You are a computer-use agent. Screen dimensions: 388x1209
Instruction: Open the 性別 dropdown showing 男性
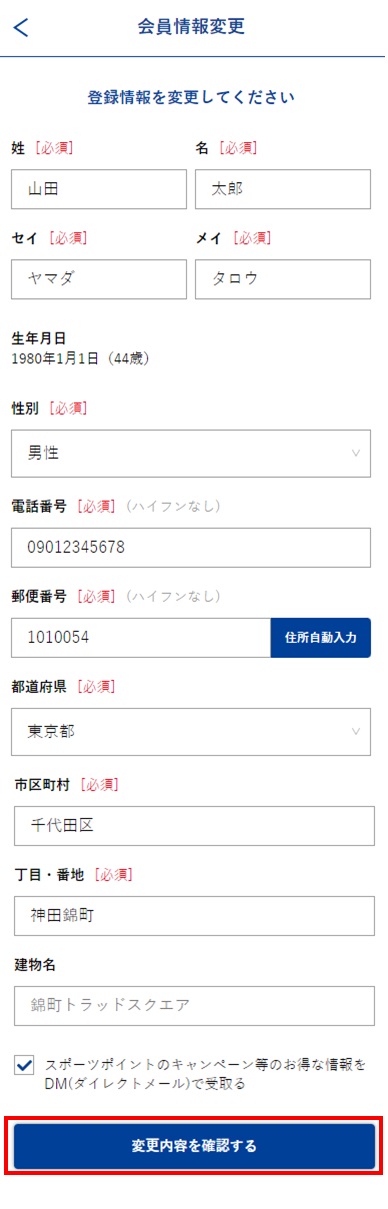pos(191,453)
